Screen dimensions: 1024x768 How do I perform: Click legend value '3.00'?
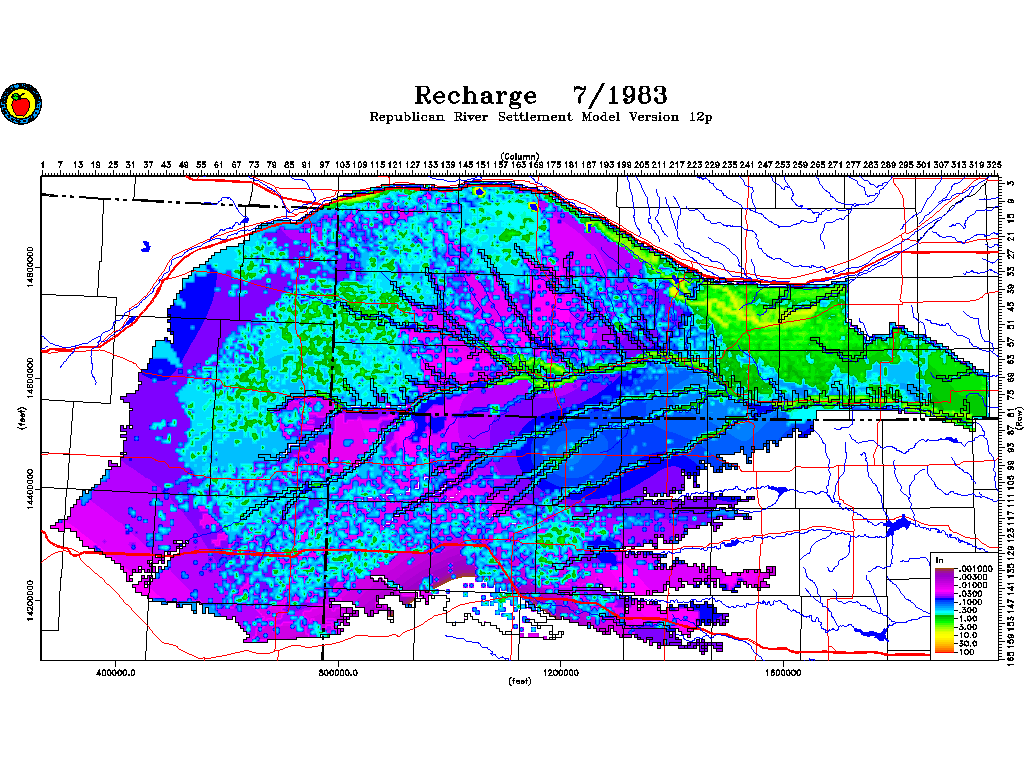tap(968, 627)
